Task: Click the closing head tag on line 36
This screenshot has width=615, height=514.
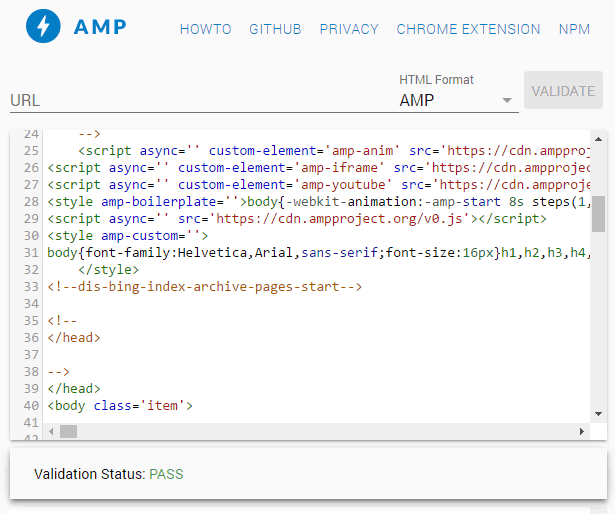Action: click(74, 338)
